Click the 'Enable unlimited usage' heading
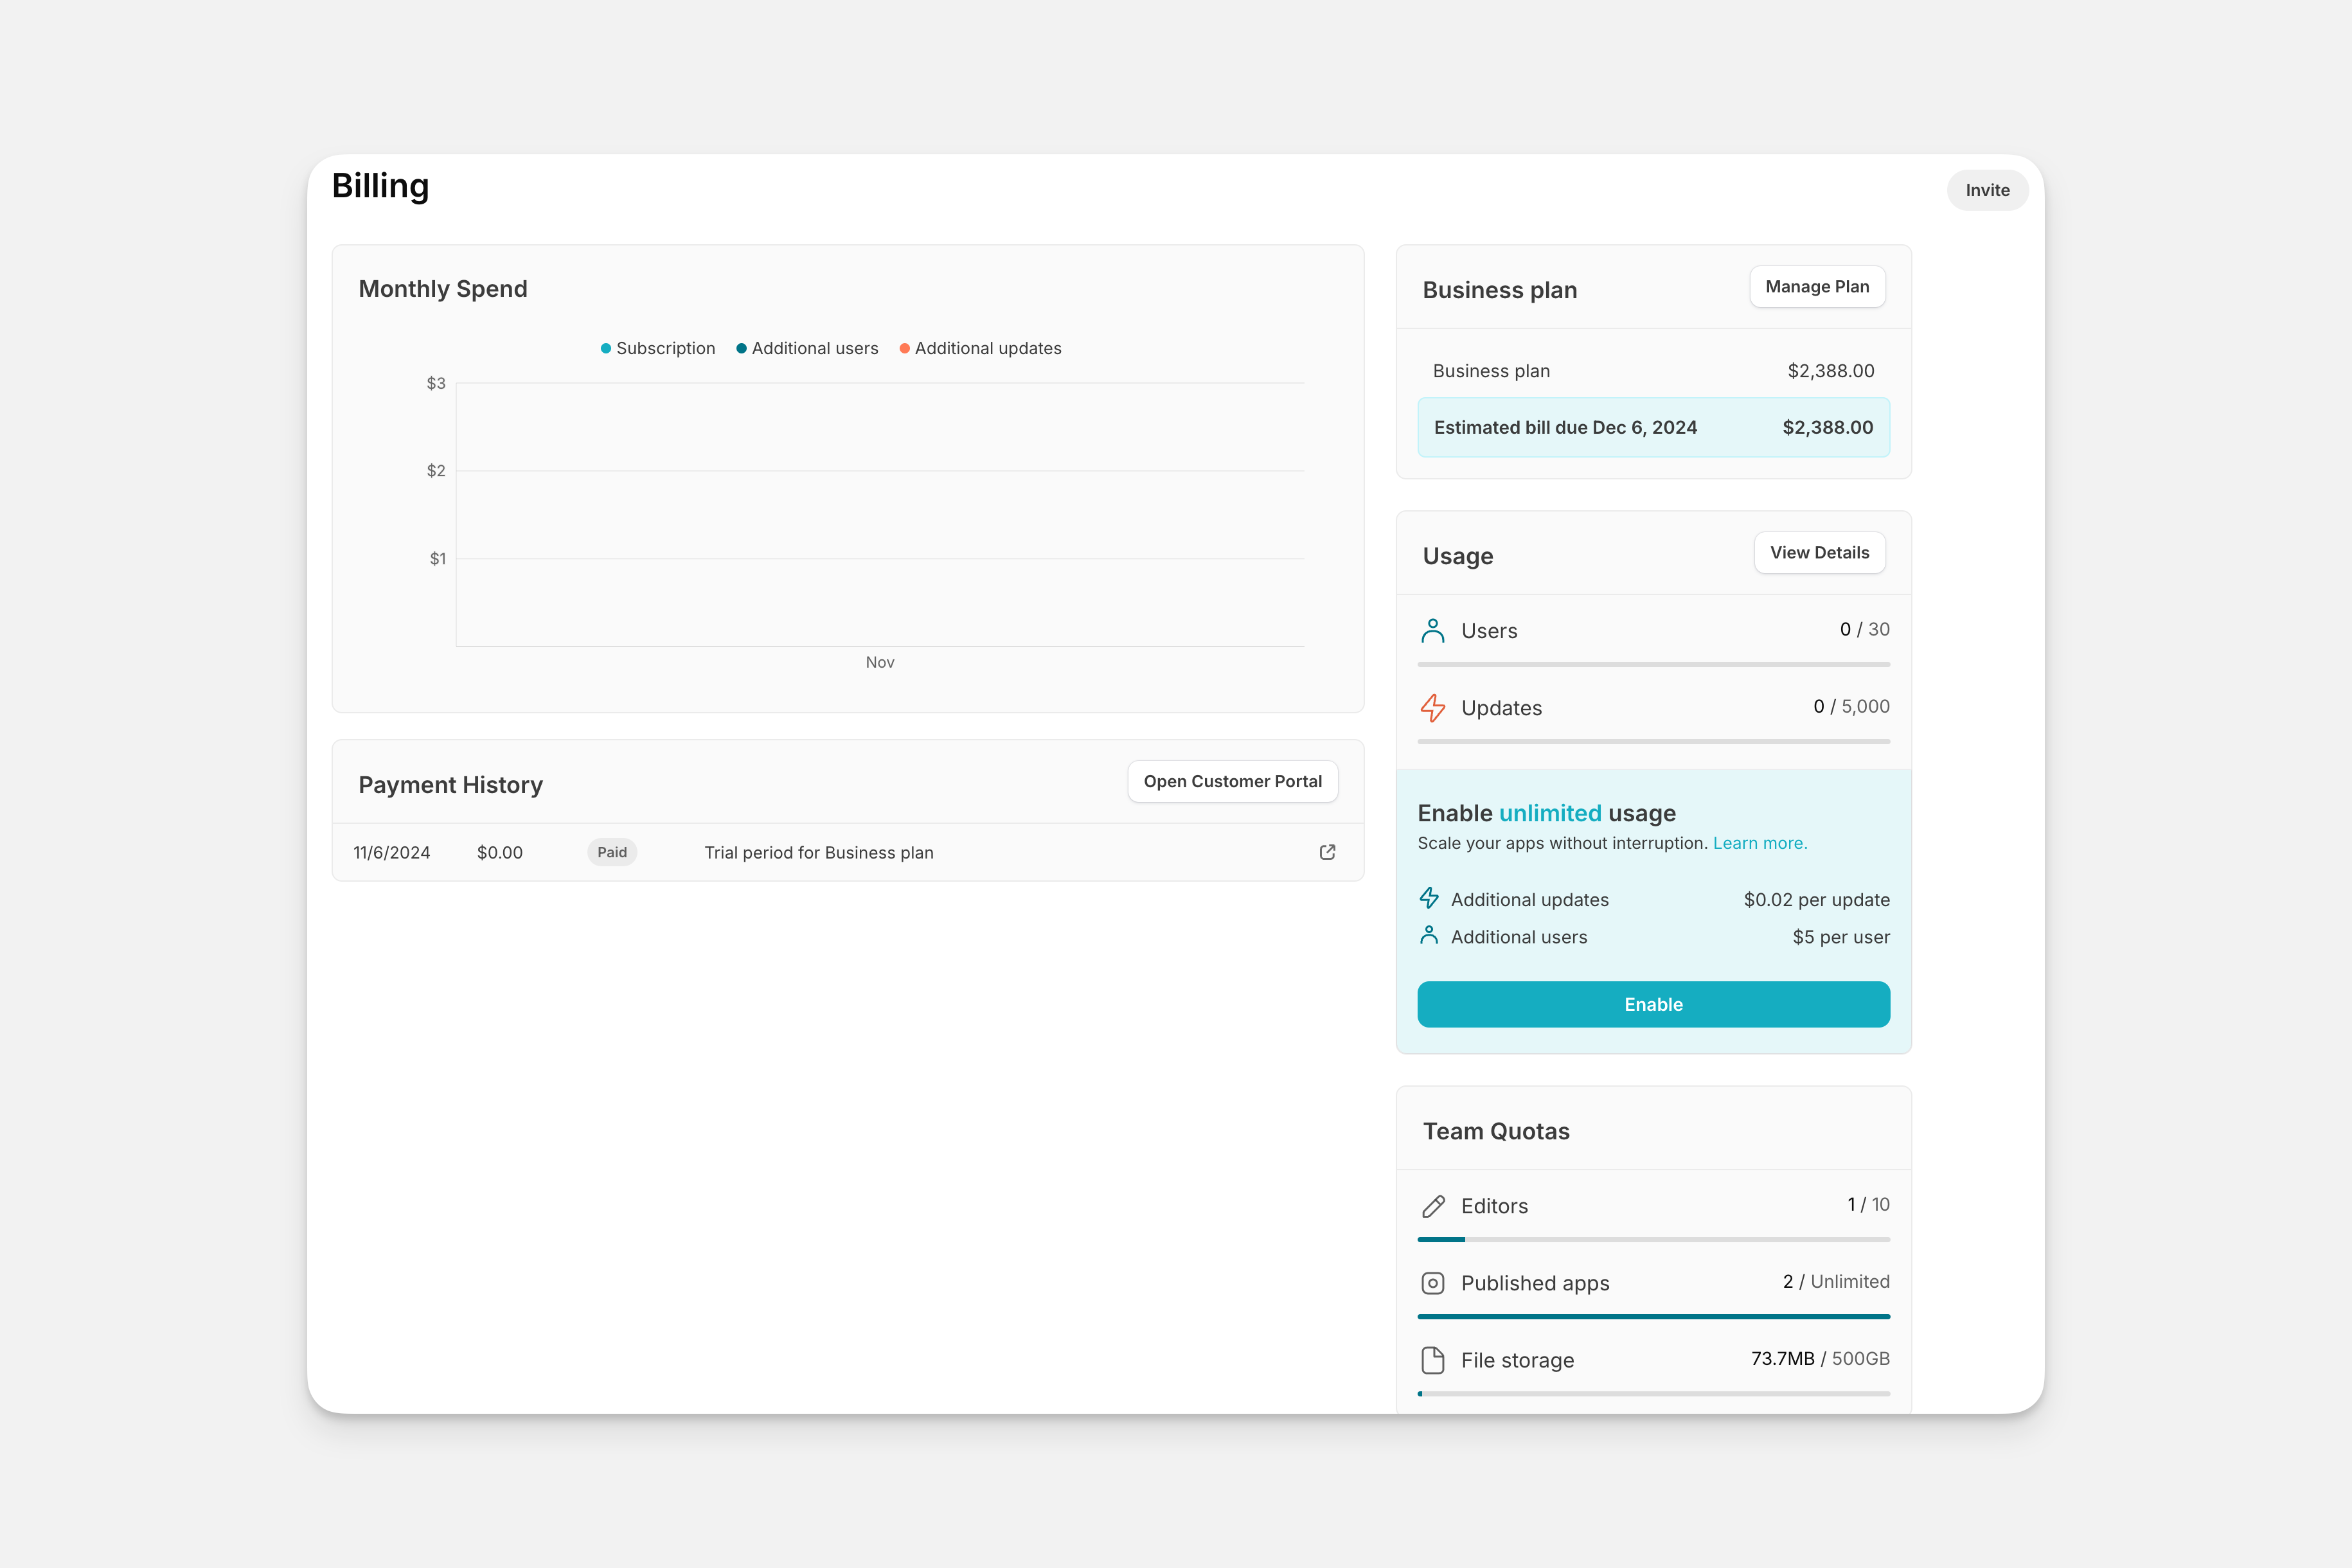Image resolution: width=2352 pixels, height=1568 pixels. [x=1546, y=813]
